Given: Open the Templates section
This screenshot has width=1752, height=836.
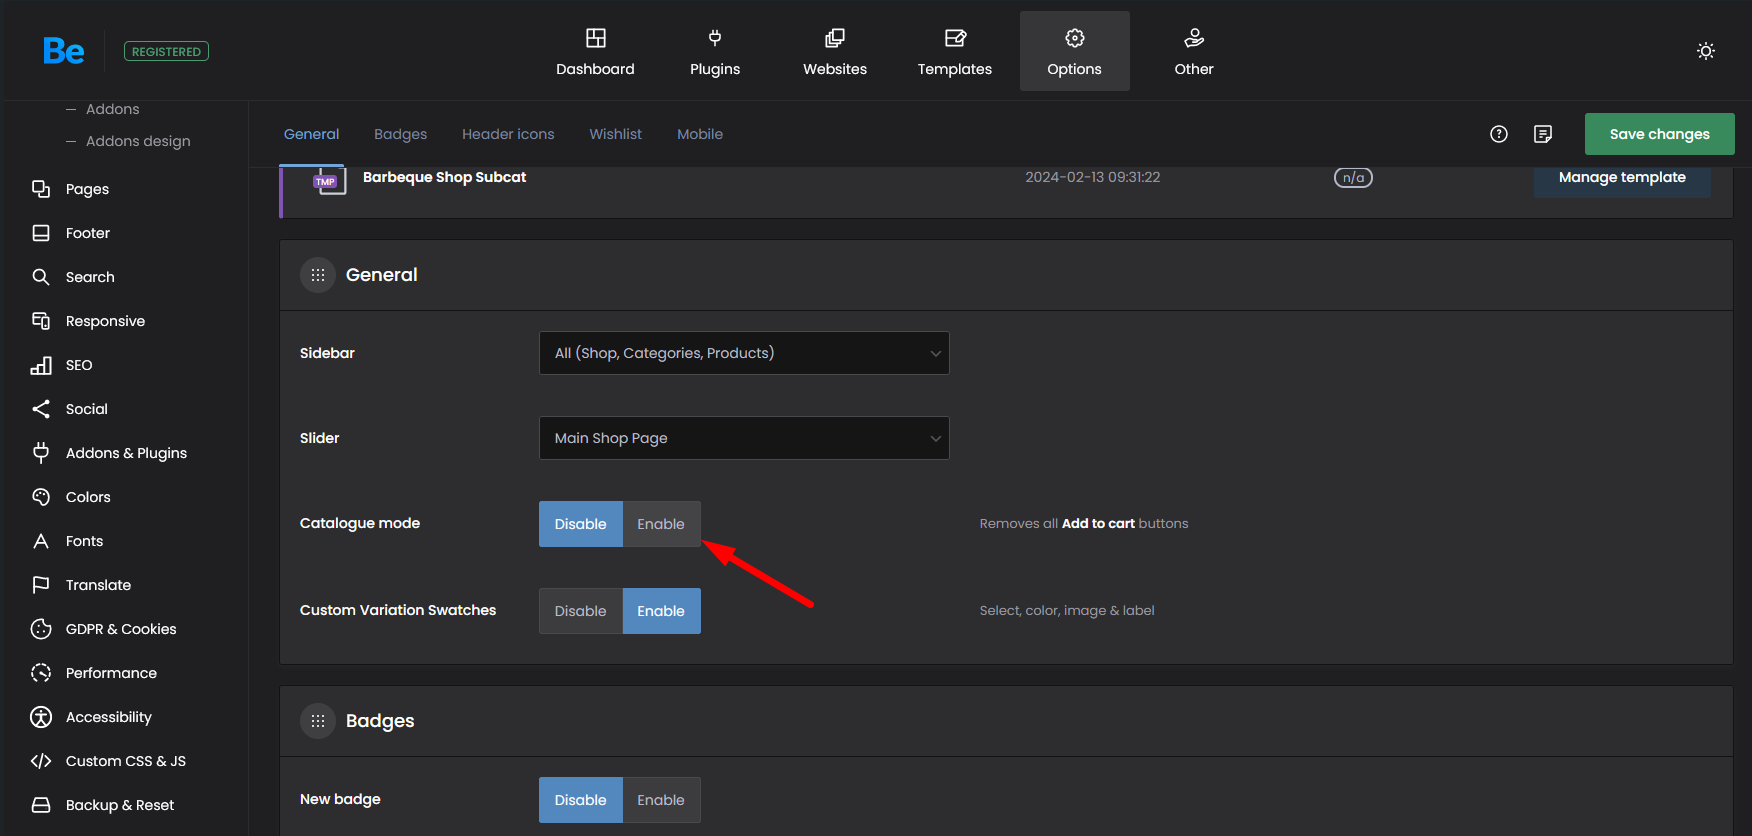Looking at the screenshot, I should click(x=955, y=51).
